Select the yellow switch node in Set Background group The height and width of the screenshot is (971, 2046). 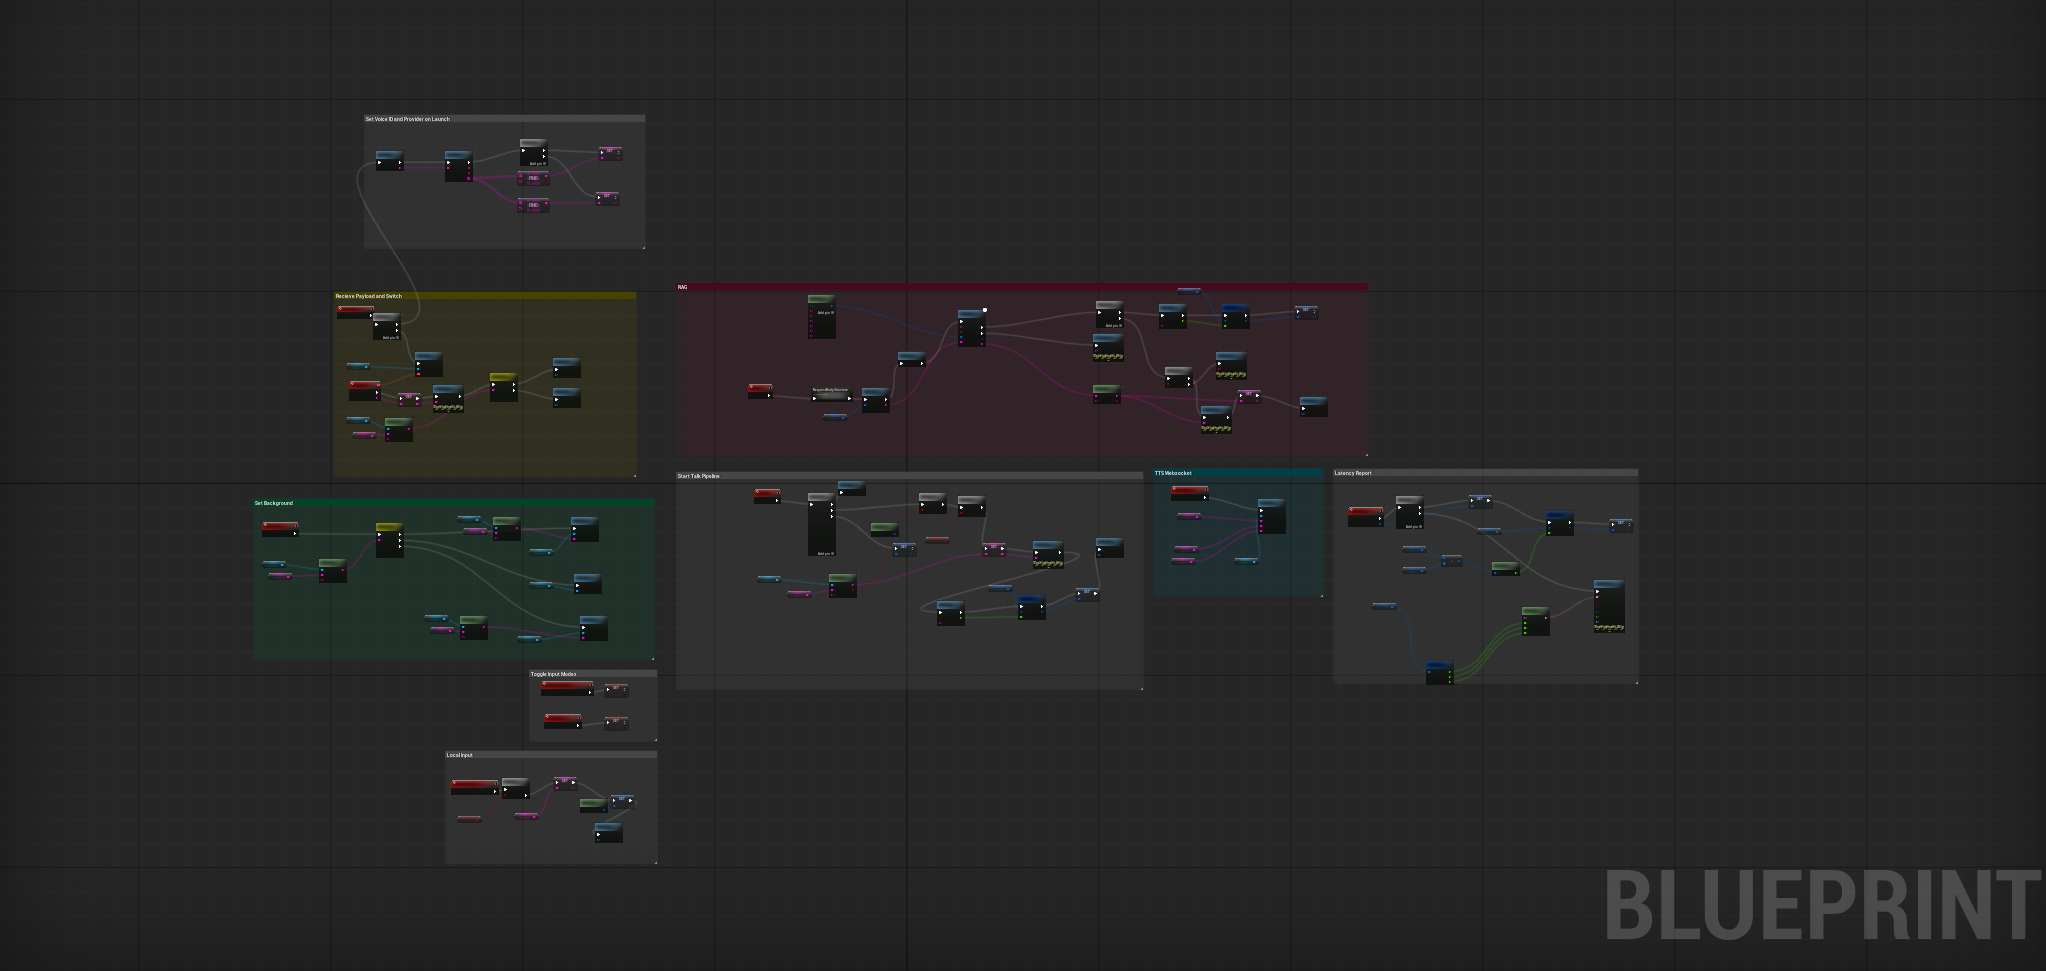tap(389, 540)
